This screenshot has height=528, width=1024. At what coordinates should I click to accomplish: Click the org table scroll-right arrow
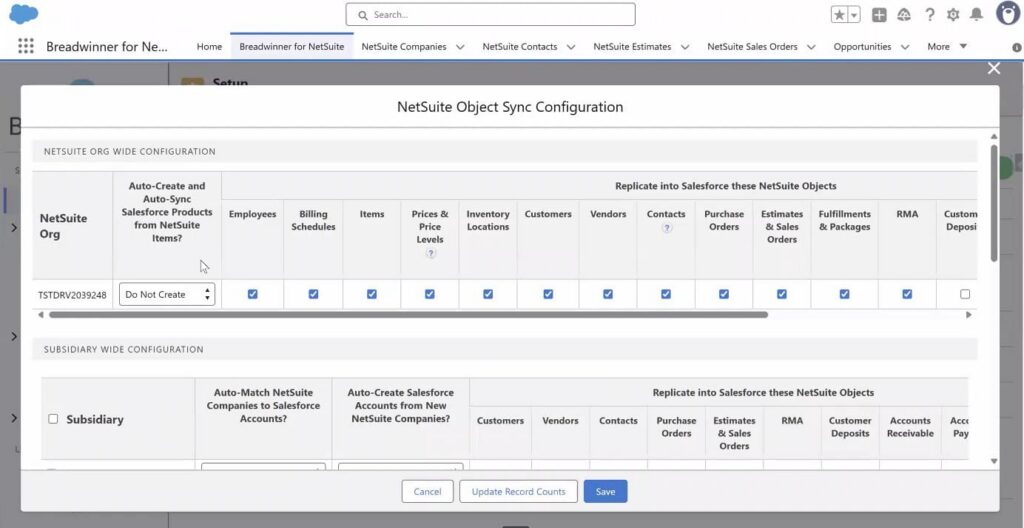(968, 315)
